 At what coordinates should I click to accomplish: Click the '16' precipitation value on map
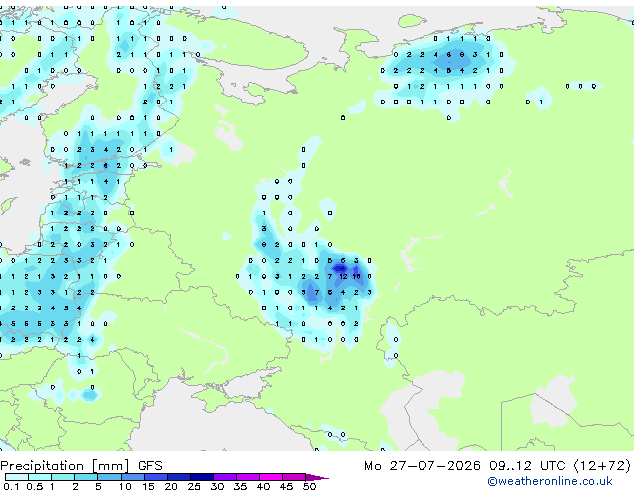356,277
